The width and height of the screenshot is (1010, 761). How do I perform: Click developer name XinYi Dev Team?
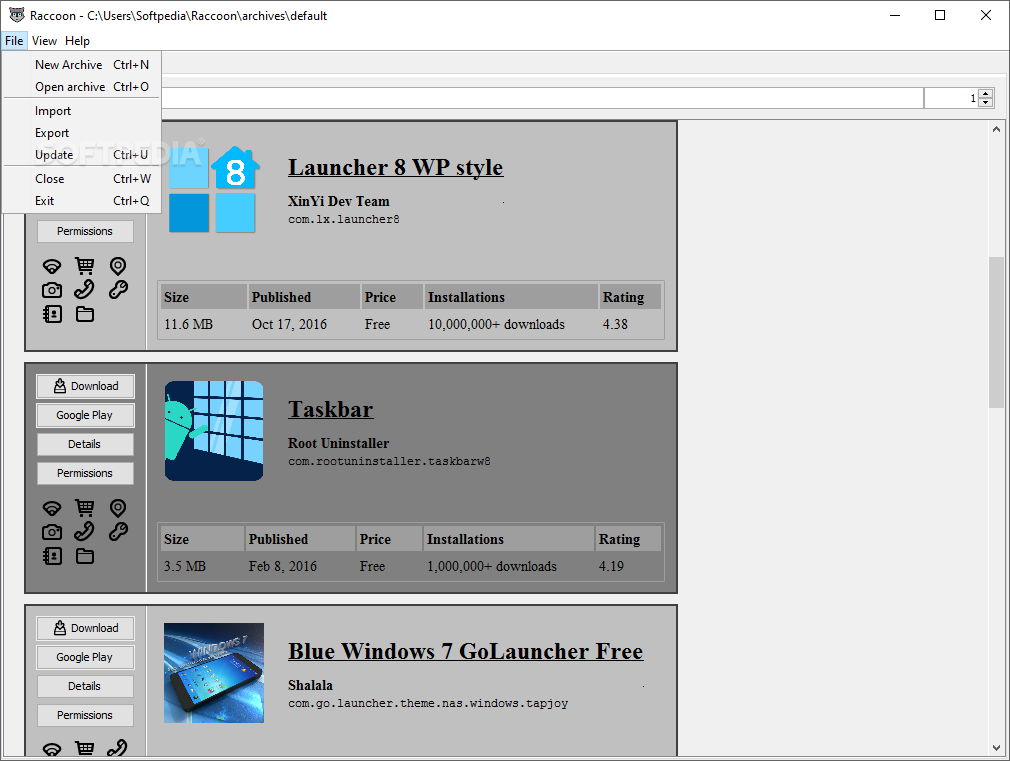click(x=339, y=201)
